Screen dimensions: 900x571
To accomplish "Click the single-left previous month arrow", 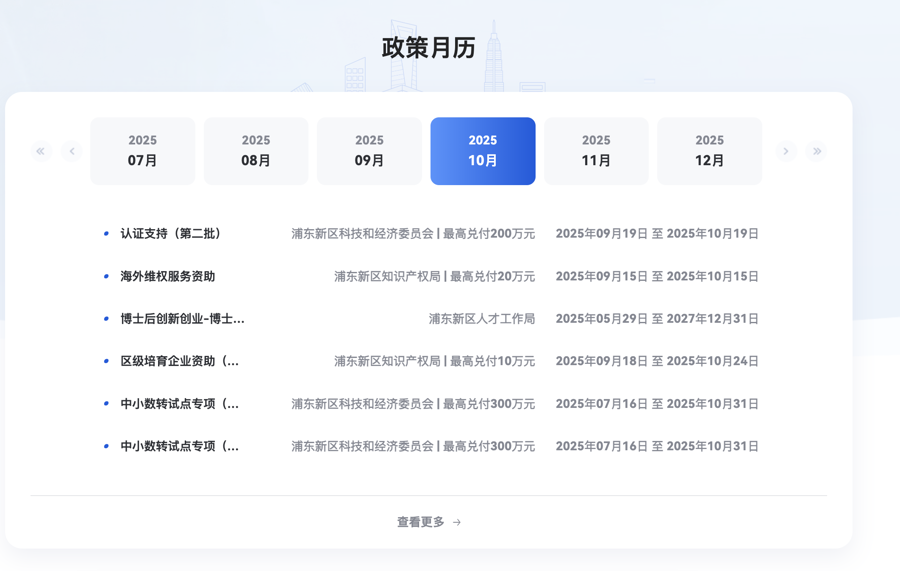I will pyautogui.click(x=72, y=151).
